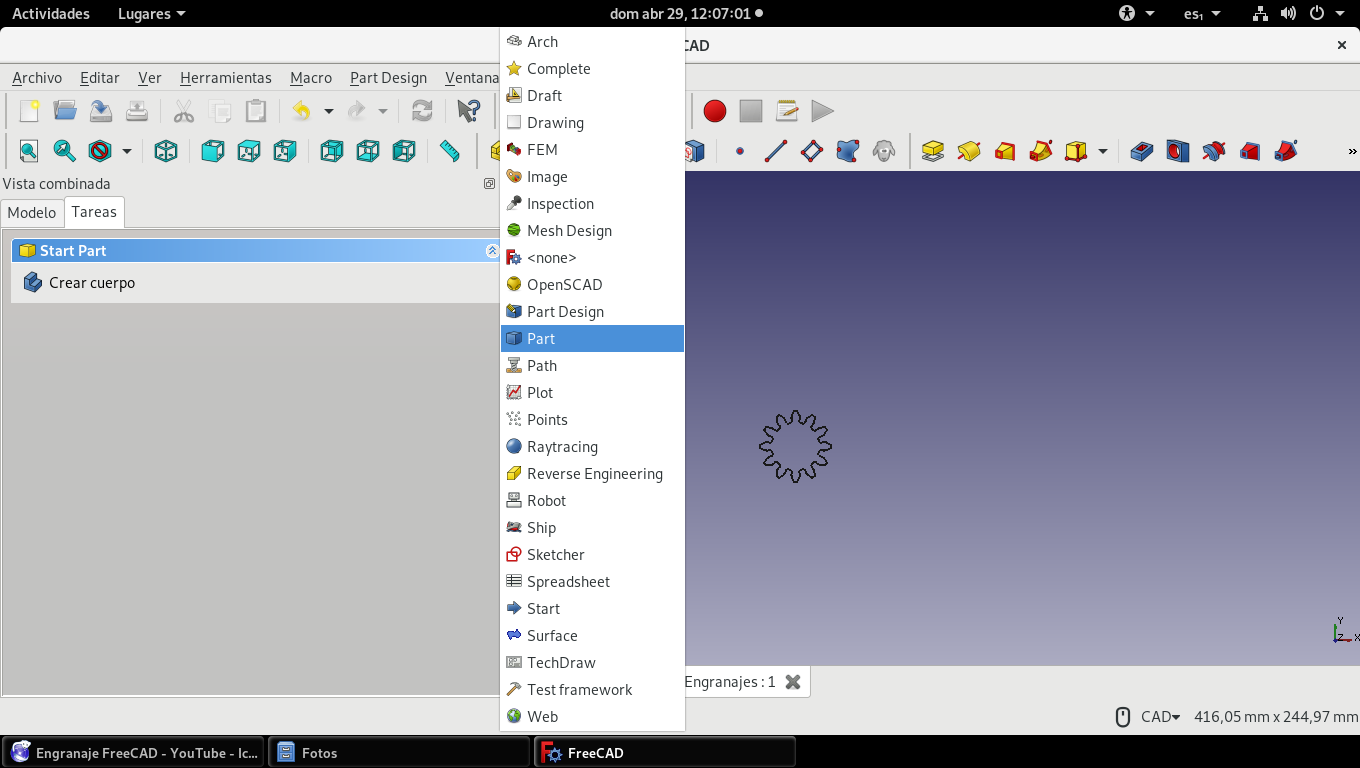Choose the Part workbench from the list
The width and height of the screenshot is (1360, 768).
point(592,338)
